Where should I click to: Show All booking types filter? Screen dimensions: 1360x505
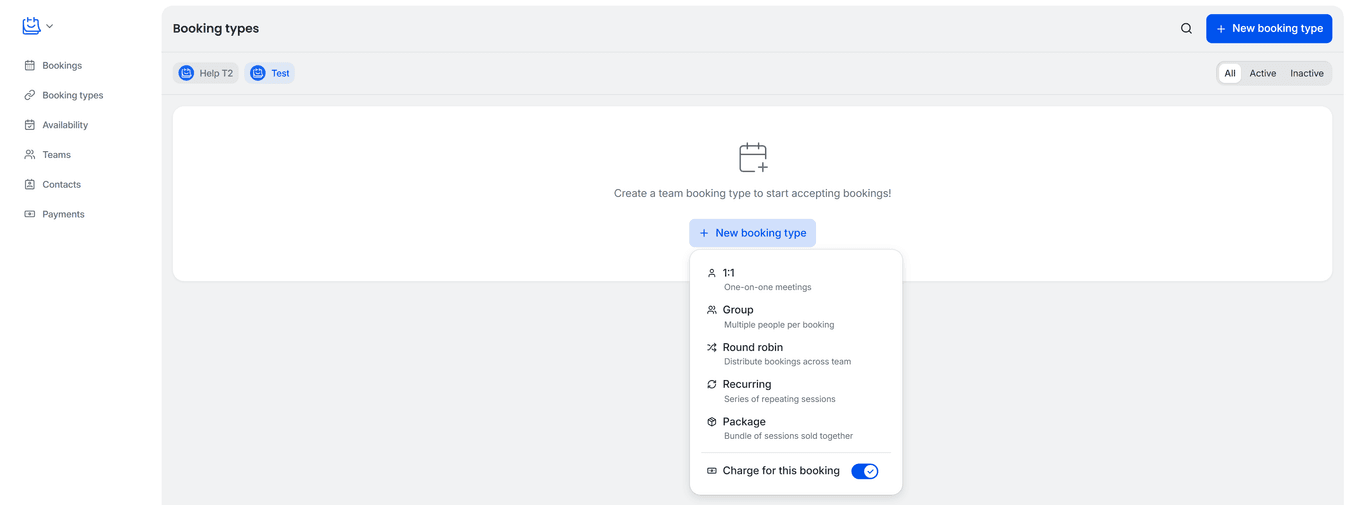[x=1230, y=73]
